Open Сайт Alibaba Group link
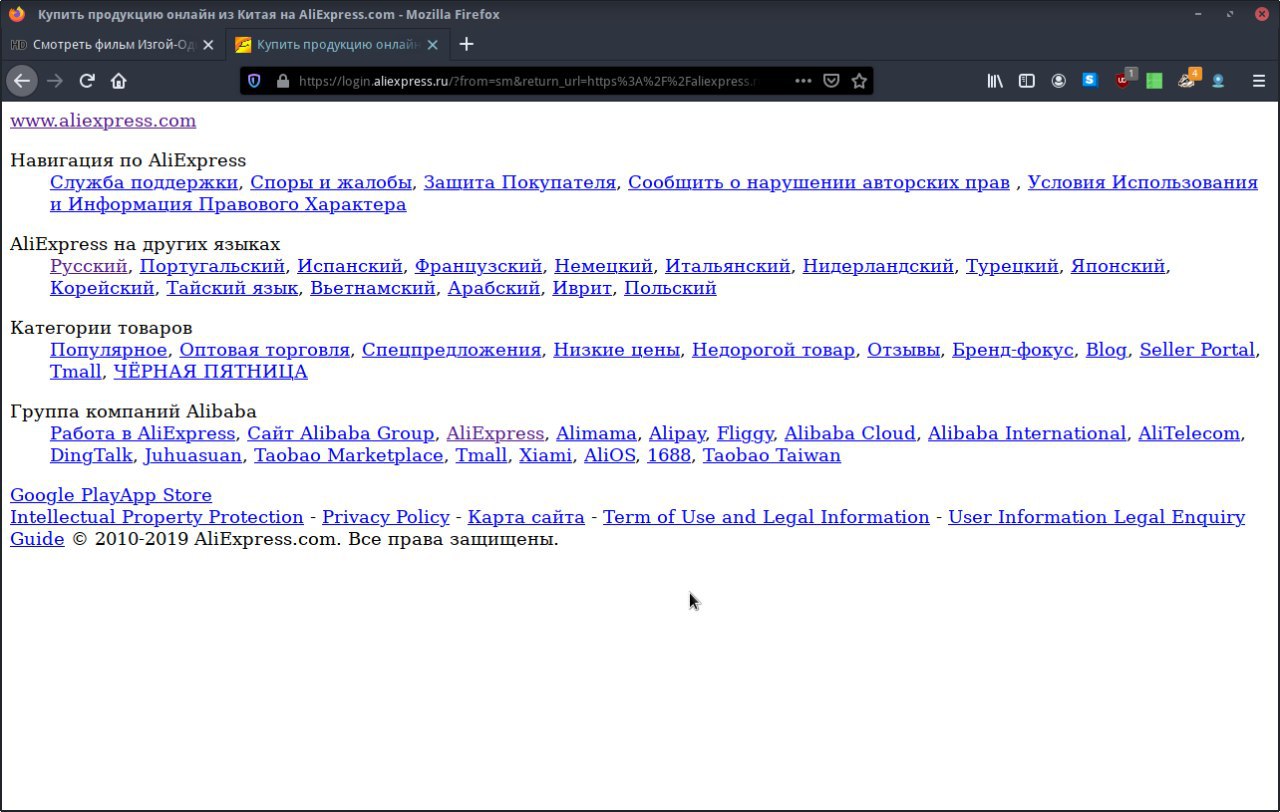This screenshot has height=812, width=1280. tap(341, 434)
